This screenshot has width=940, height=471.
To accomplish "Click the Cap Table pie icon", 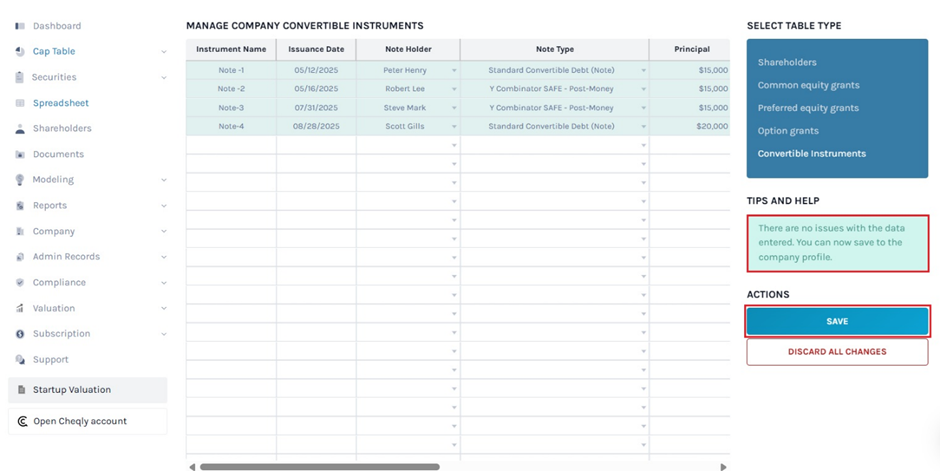I will [x=20, y=51].
